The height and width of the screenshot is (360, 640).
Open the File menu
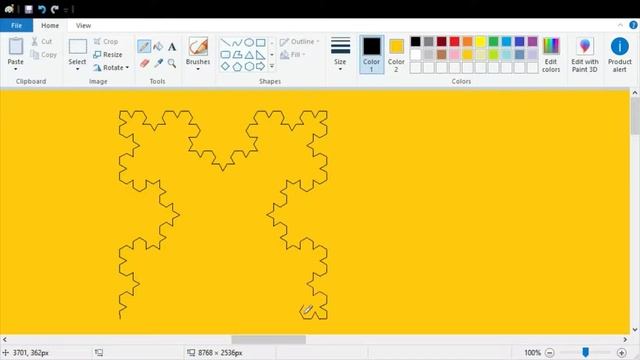(x=16, y=25)
